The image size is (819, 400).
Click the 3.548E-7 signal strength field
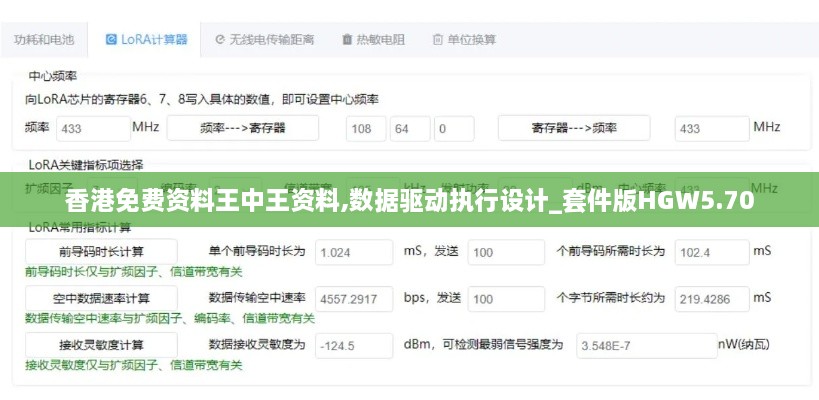(x=647, y=346)
